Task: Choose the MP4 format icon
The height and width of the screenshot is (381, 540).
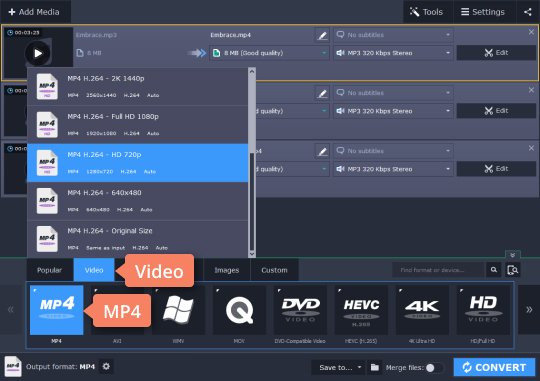Action: [x=56, y=310]
